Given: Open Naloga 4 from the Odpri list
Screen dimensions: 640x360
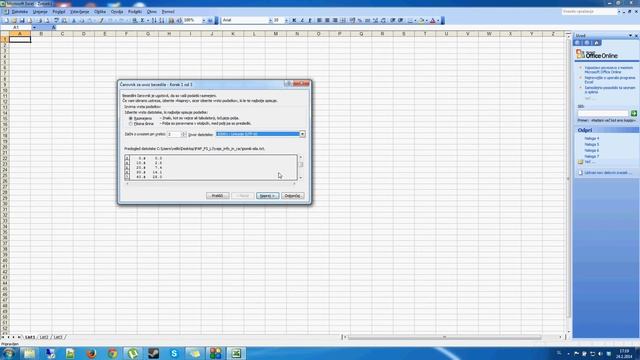Looking at the screenshot, I should (592, 138).
